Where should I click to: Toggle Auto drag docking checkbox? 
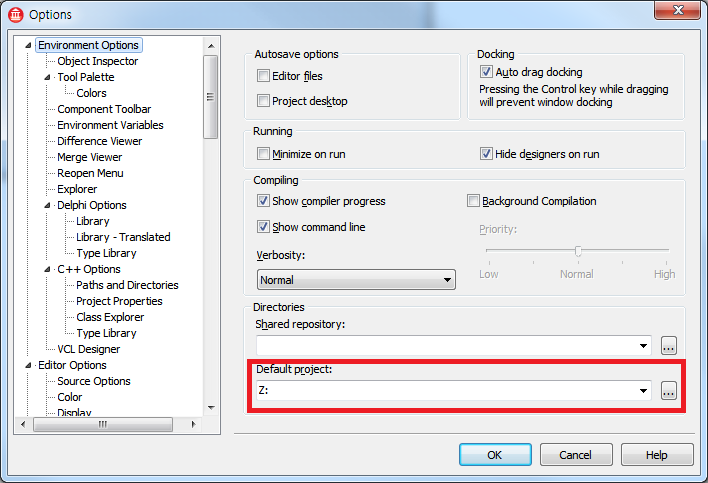486,72
